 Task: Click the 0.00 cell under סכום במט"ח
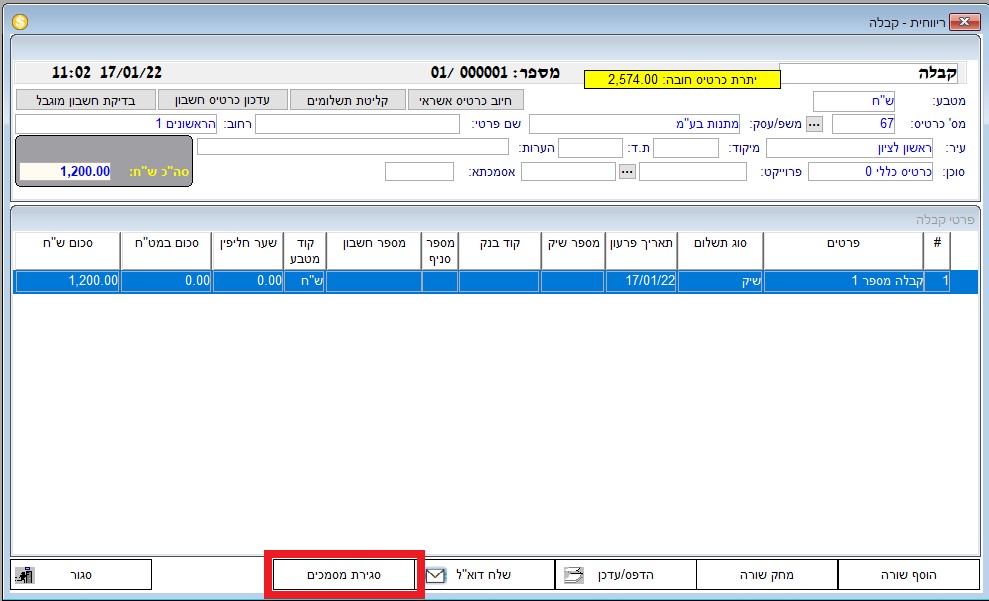pyautogui.click(x=166, y=281)
